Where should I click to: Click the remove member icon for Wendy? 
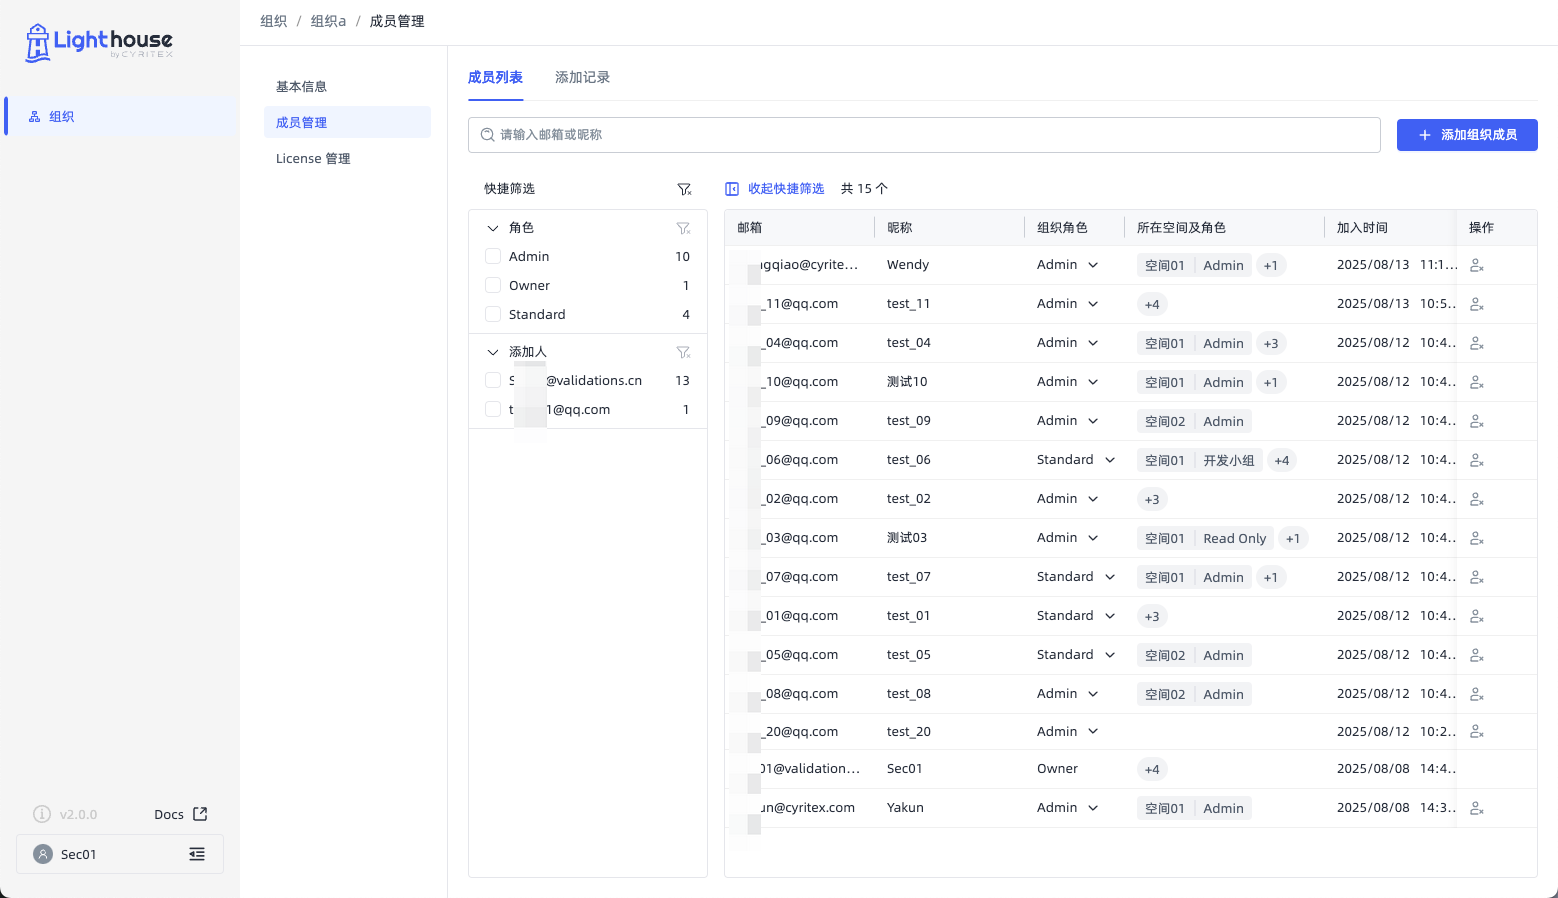click(x=1476, y=266)
